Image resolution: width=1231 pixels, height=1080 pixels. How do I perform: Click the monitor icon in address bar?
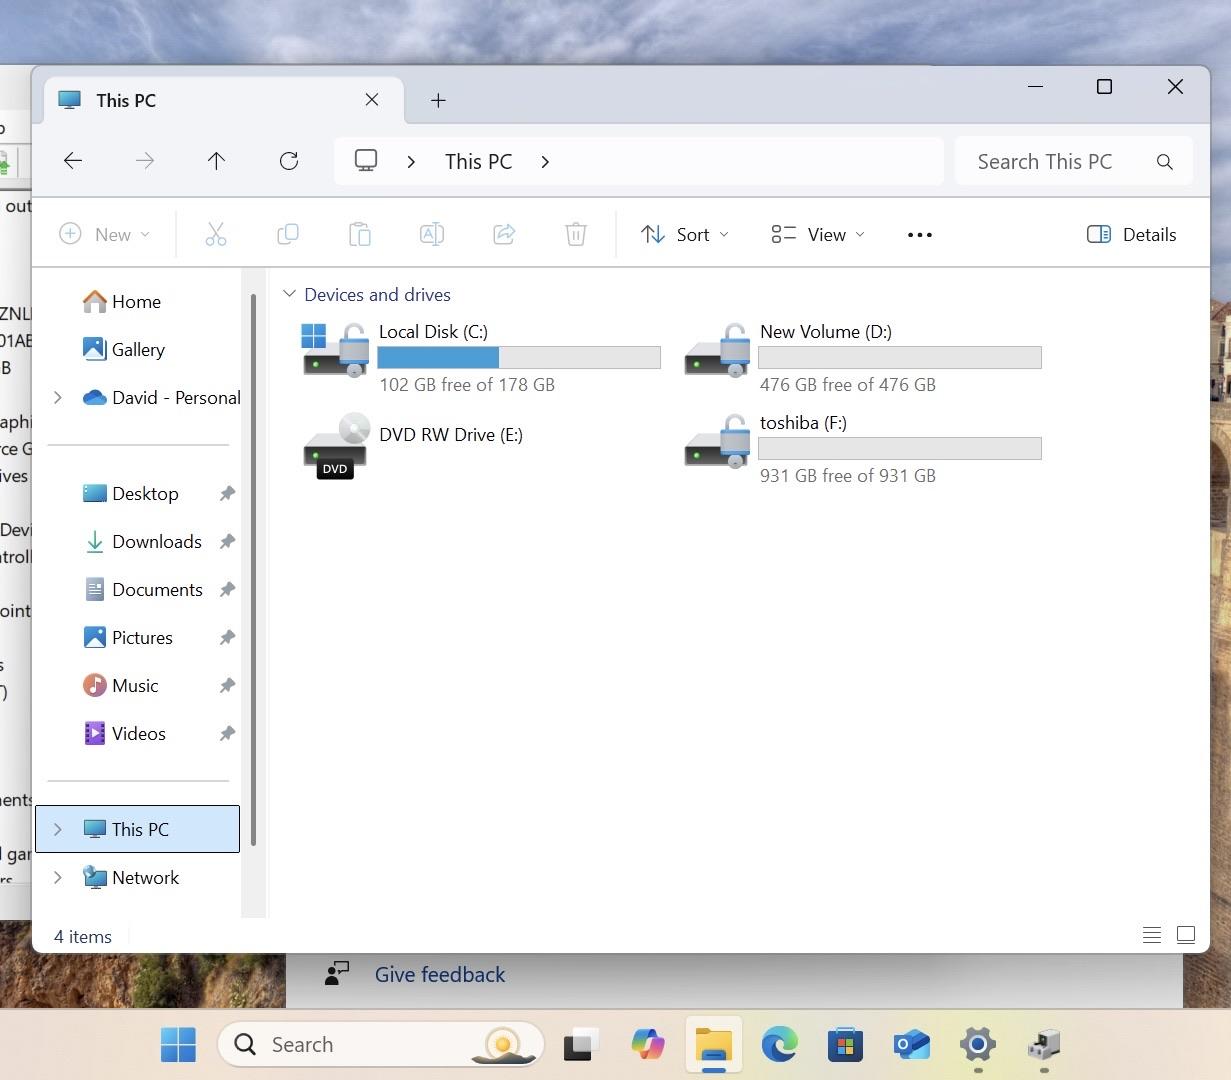click(x=366, y=160)
